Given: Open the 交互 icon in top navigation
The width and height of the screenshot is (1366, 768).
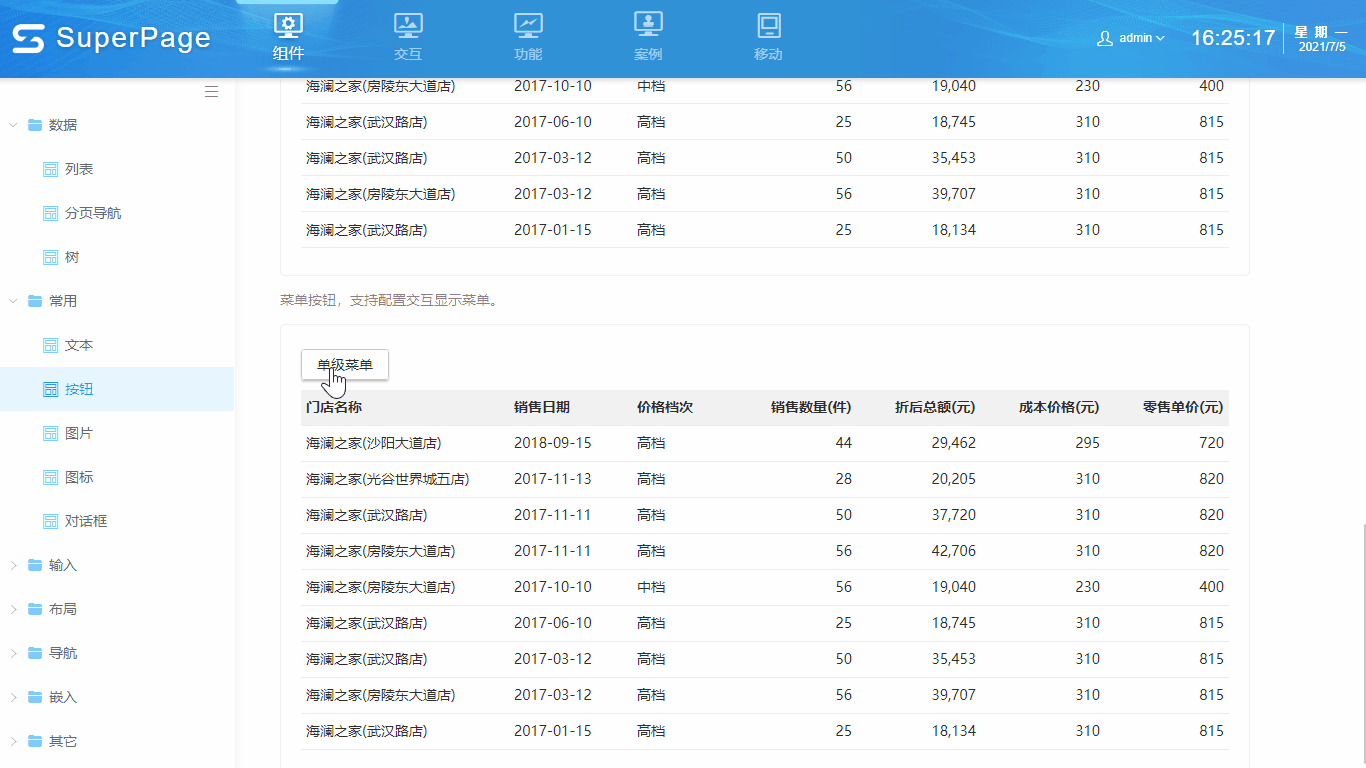Looking at the screenshot, I should (x=408, y=25).
